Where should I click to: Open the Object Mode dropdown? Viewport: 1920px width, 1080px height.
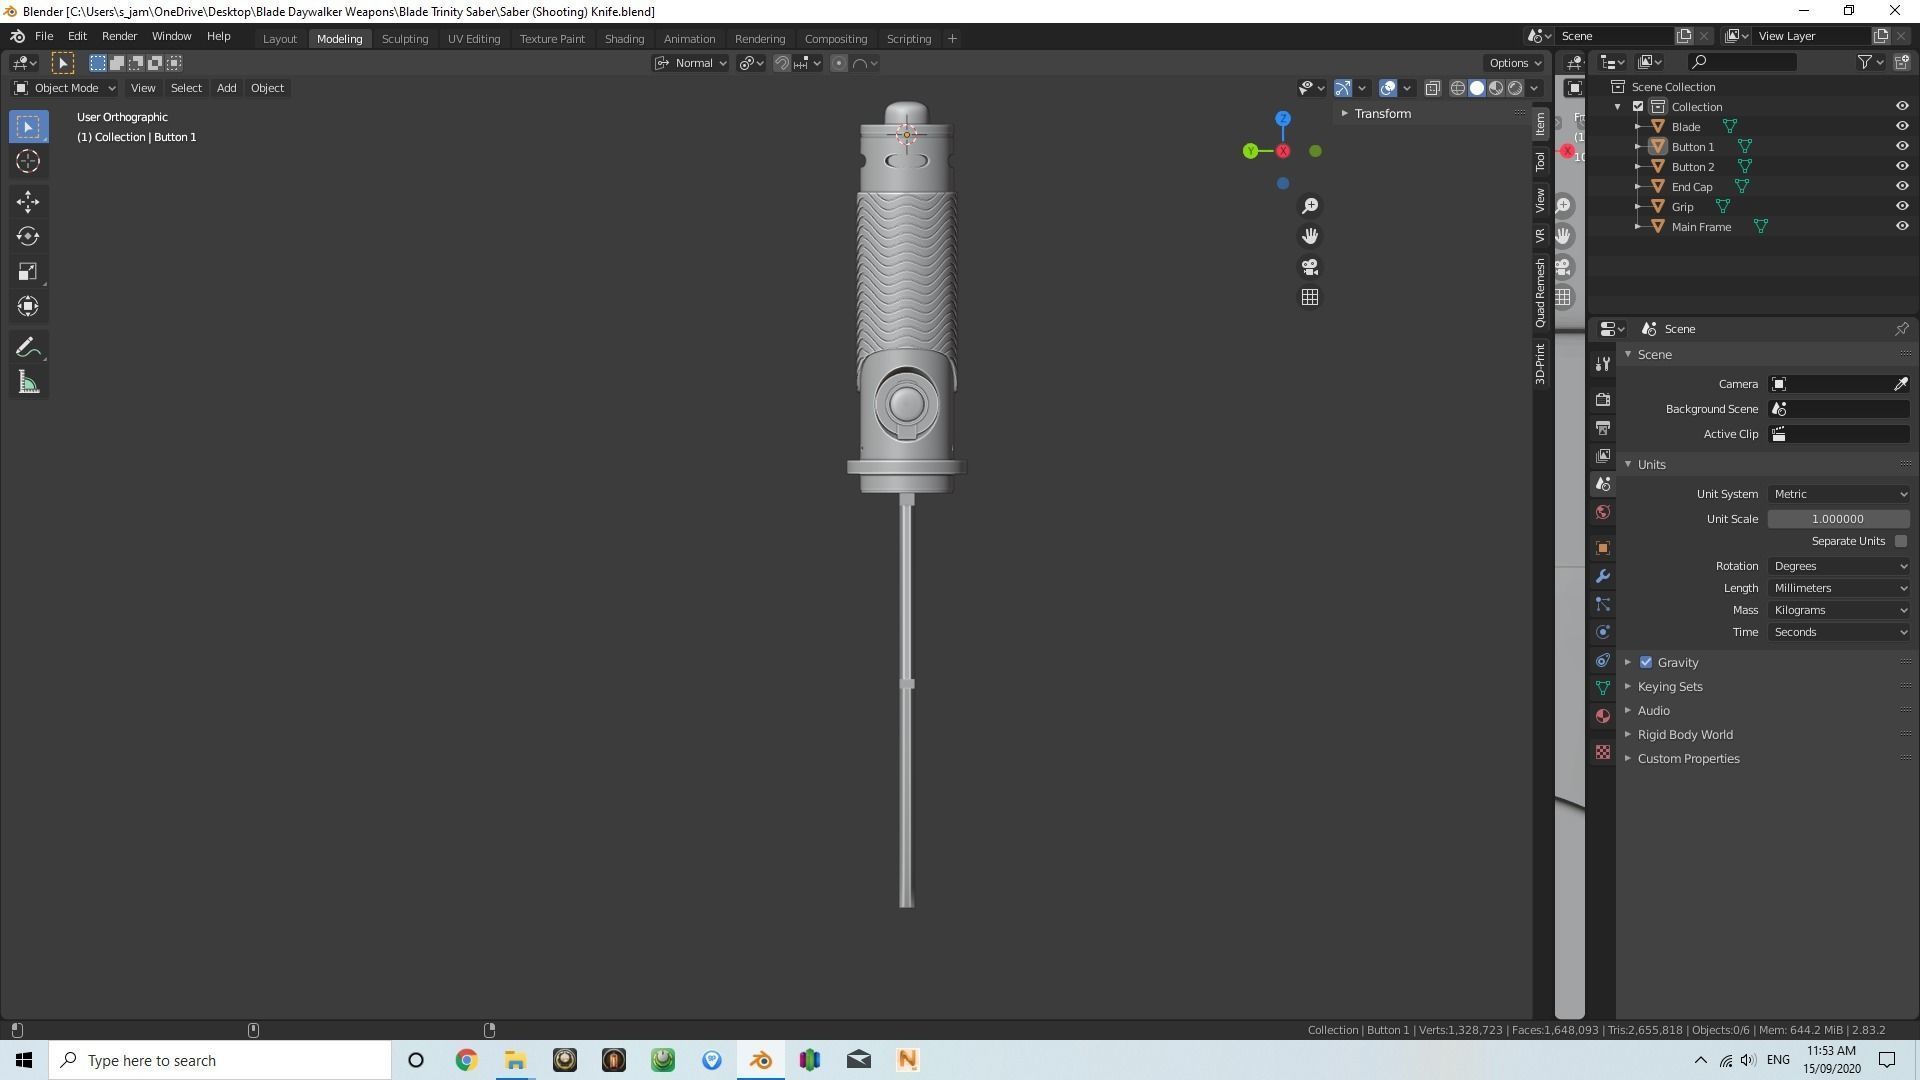(x=65, y=88)
